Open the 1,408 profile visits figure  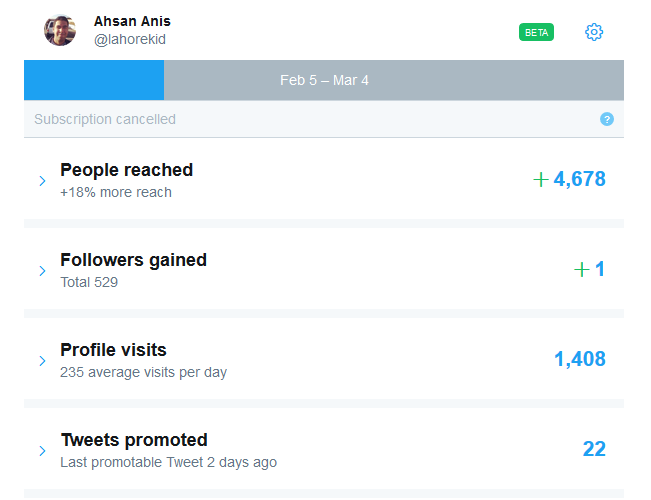click(580, 359)
